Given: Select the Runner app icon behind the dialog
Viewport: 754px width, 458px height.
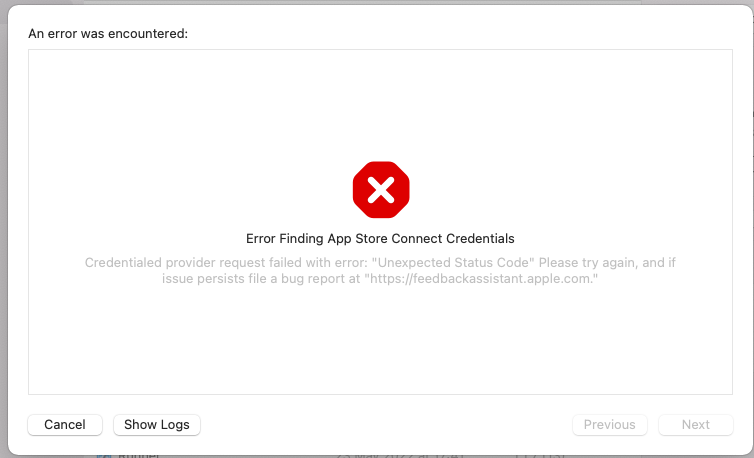Looking at the screenshot, I should [x=103, y=455].
